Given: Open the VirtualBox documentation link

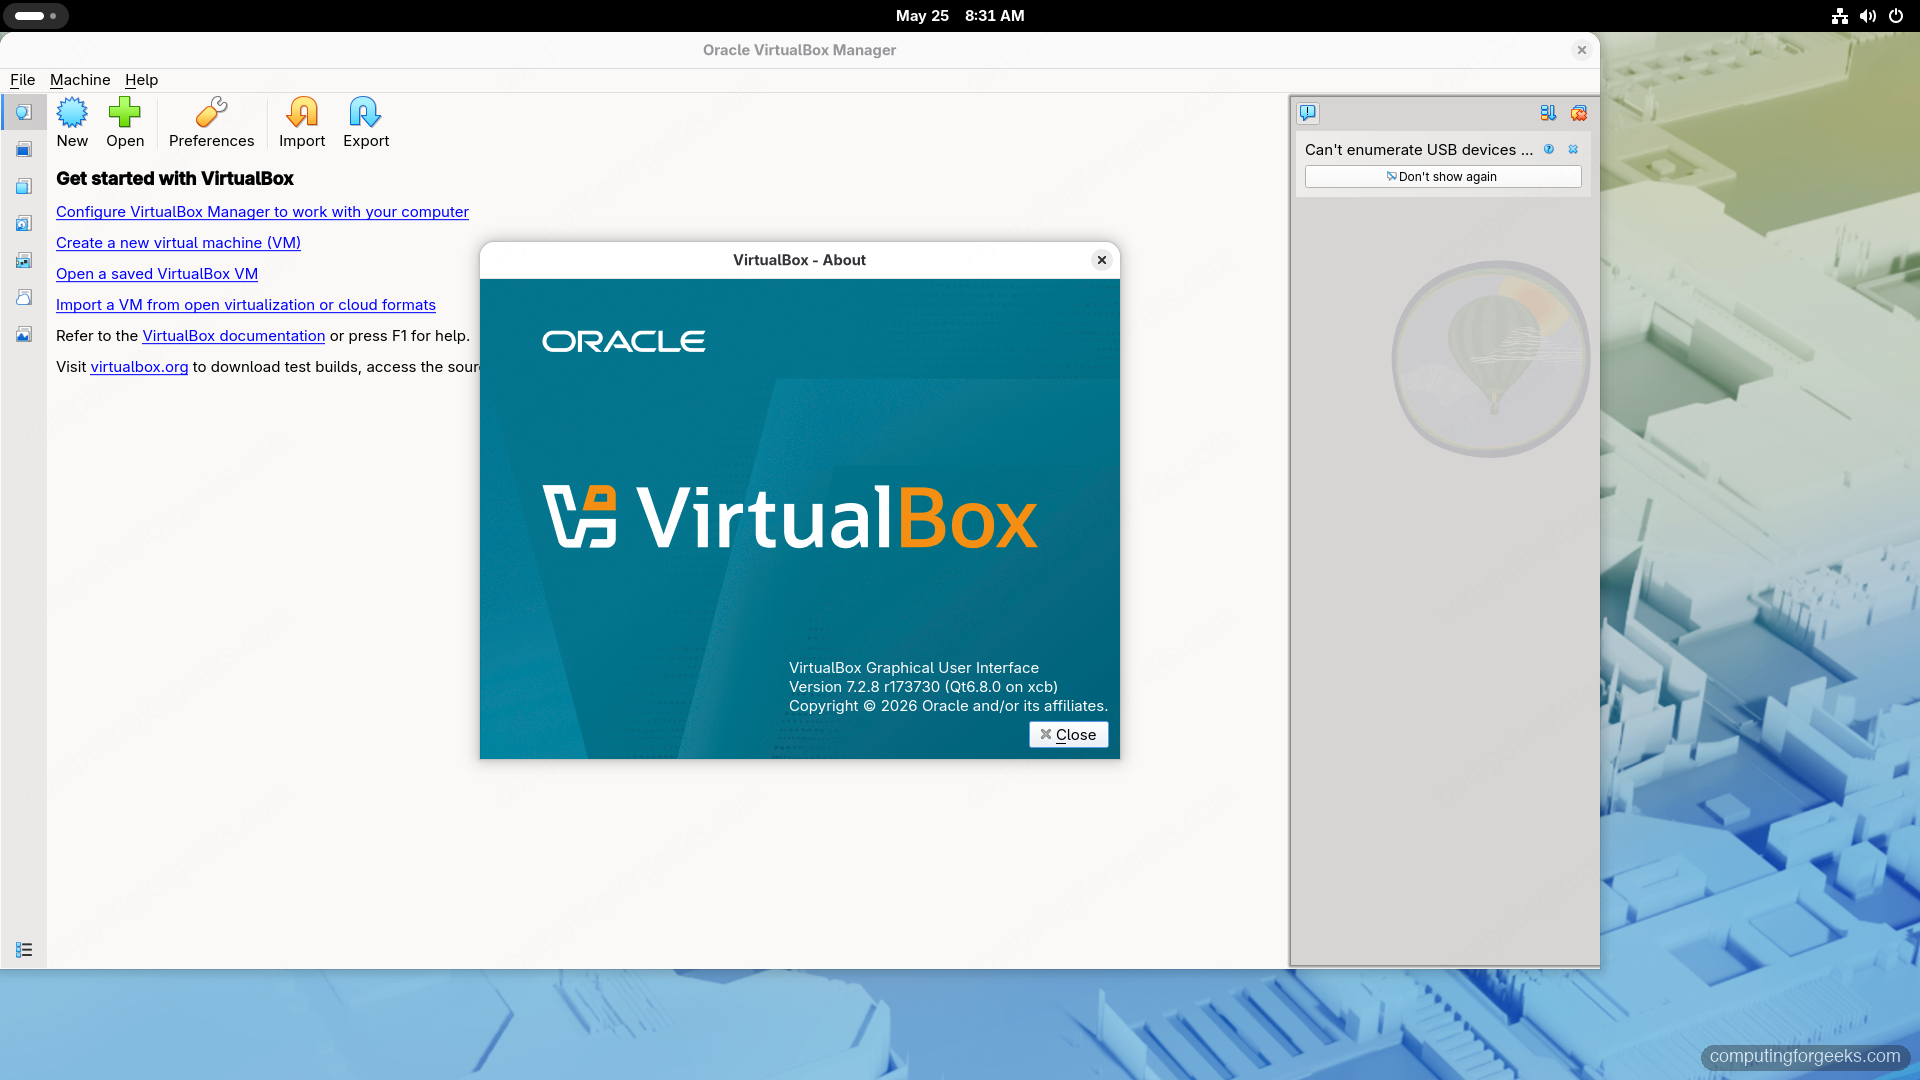Looking at the screenshot, I should (233, 336).
